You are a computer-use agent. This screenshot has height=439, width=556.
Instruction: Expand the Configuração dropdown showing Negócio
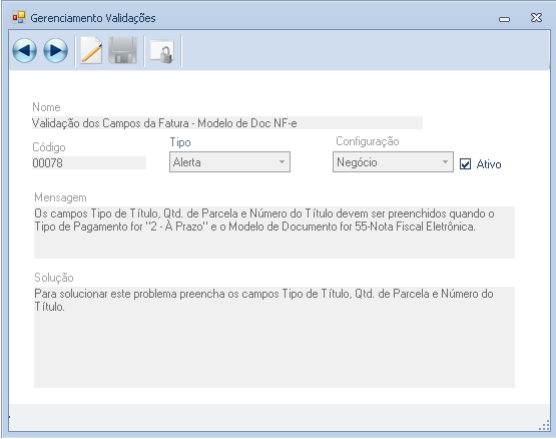point(393,162)
